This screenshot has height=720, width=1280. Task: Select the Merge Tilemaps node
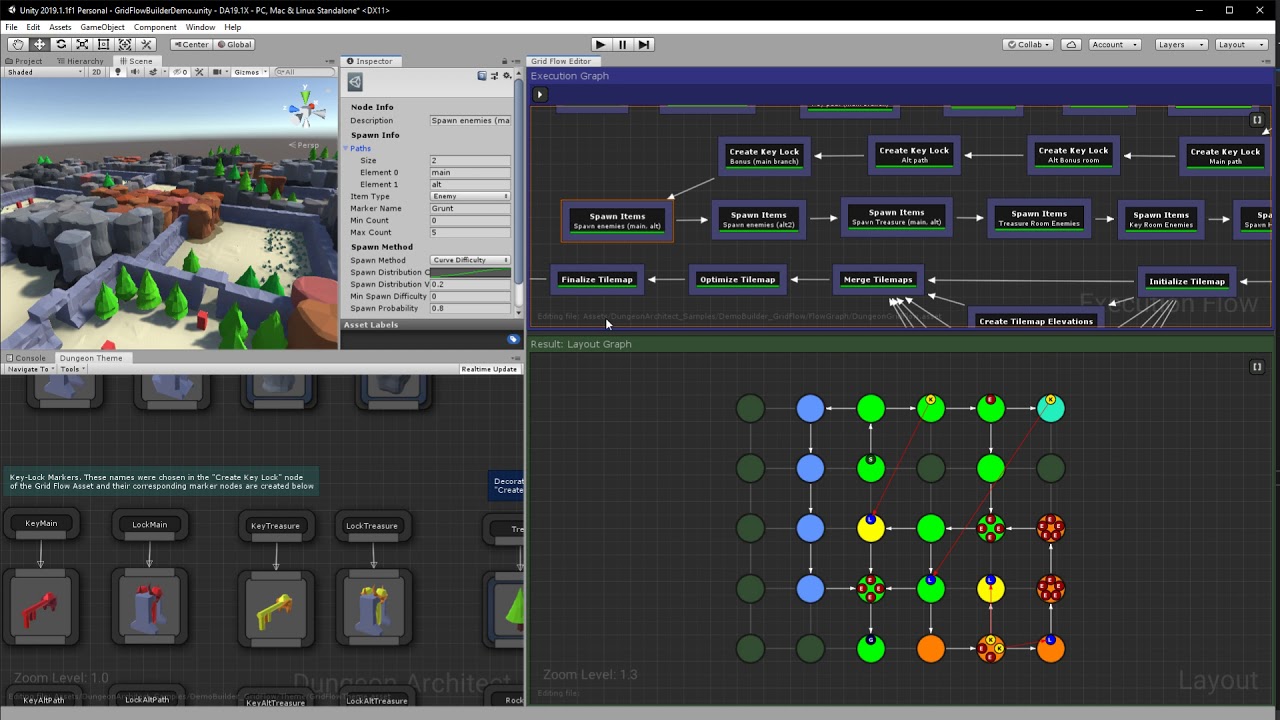[x=878, y=280]
